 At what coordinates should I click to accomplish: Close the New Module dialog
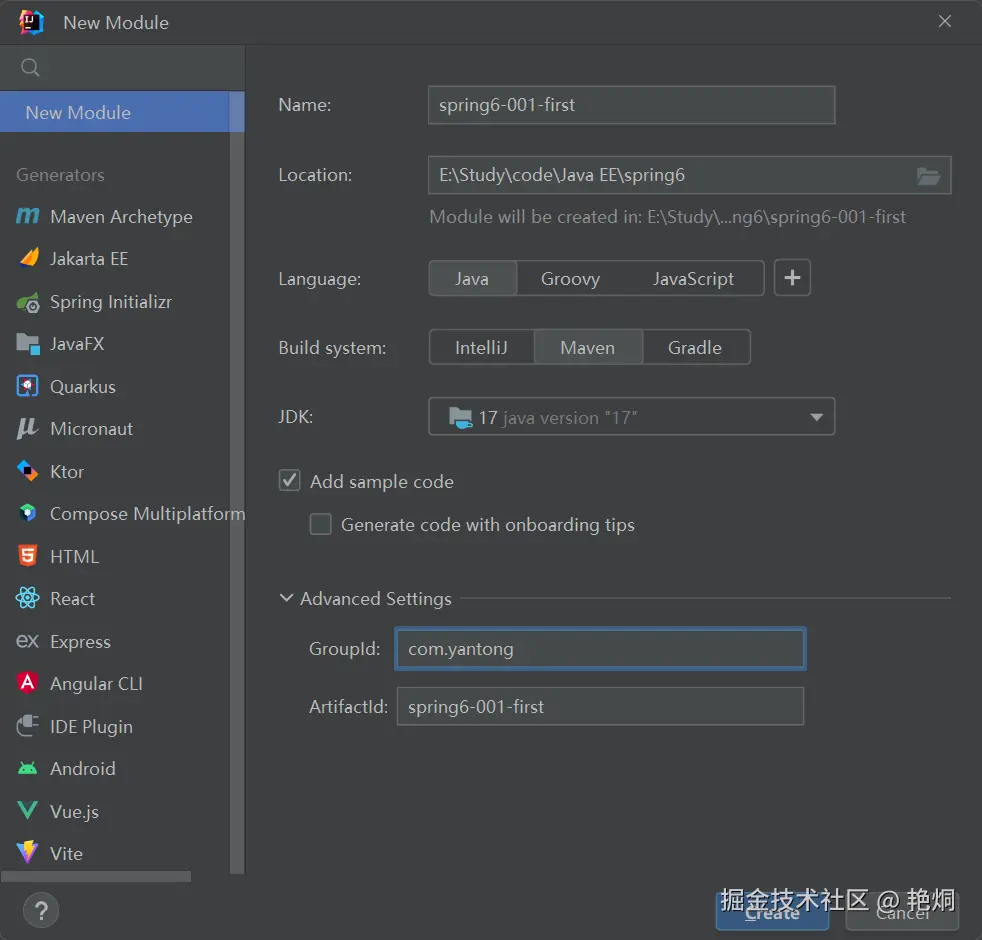[x=944, y=21]
